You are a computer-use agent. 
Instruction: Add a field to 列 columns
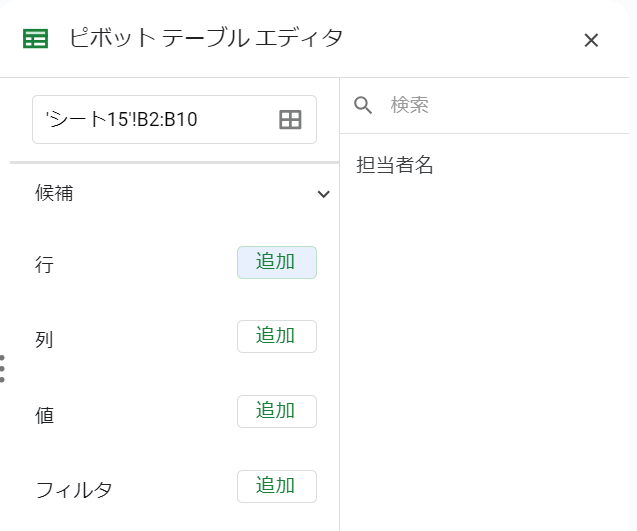pos(277,336)
